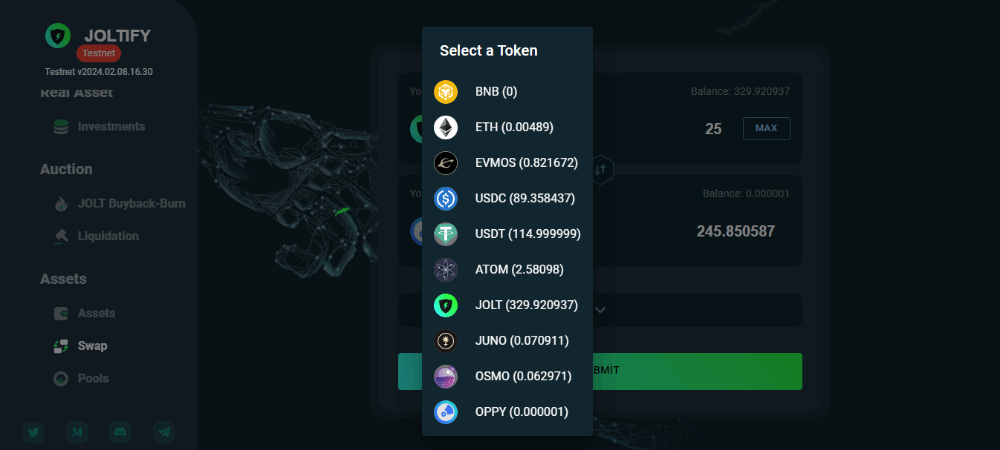Choose the ETH diamond icon

pyautogui.click(x=446, y=127)
